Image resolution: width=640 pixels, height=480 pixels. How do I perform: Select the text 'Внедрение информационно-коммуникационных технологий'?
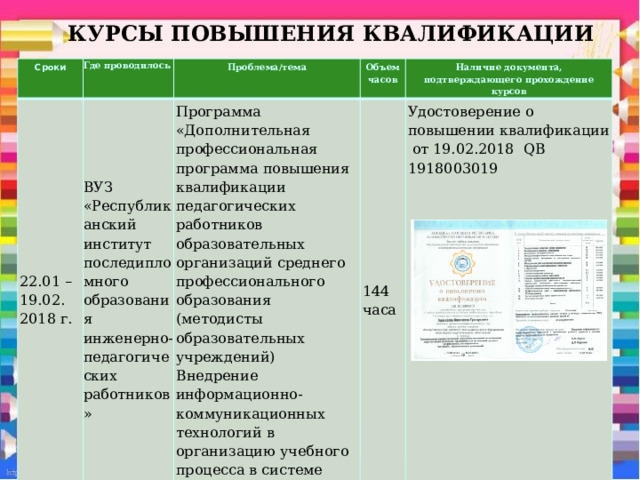251,404
